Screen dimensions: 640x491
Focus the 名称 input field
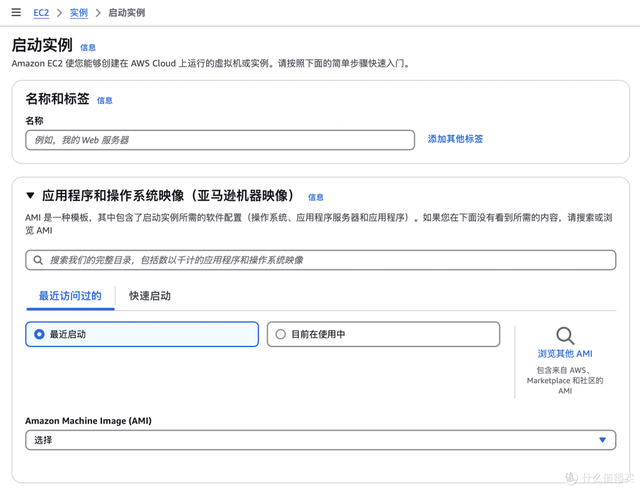pos(220,140)
